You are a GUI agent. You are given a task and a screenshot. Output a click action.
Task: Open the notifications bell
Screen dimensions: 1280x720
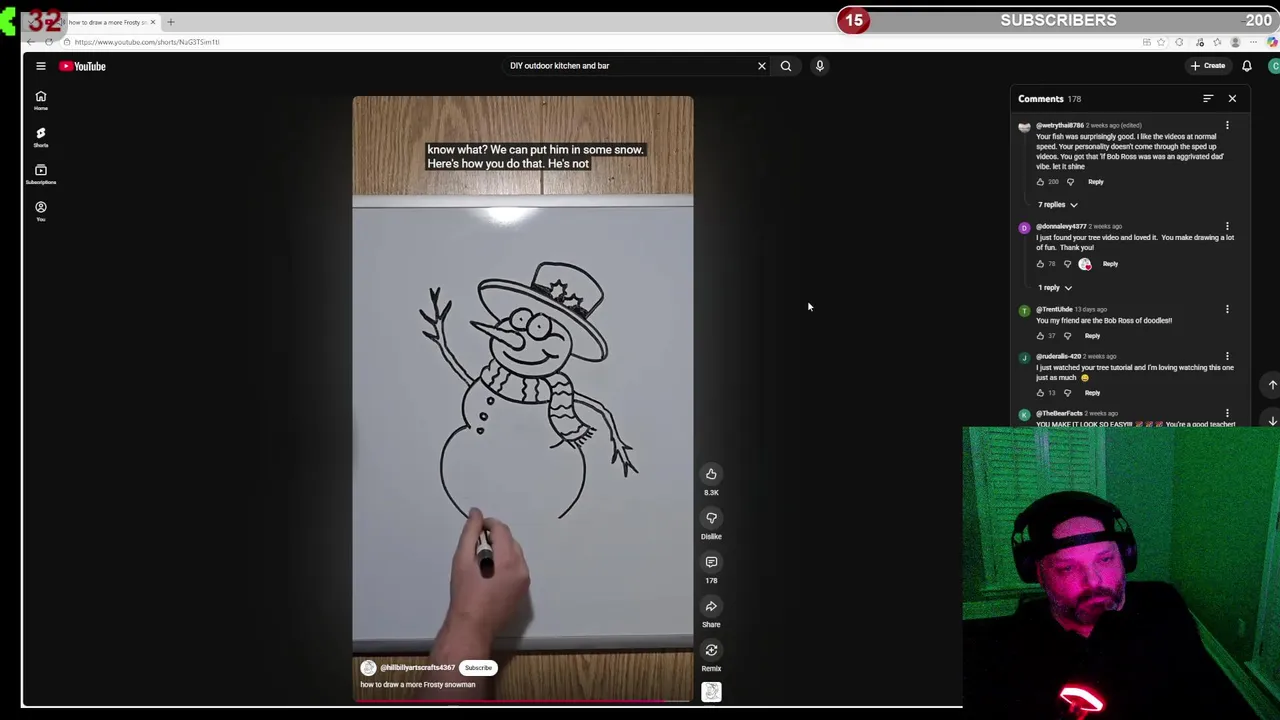pyautogui.click(x=1247, y=66)
